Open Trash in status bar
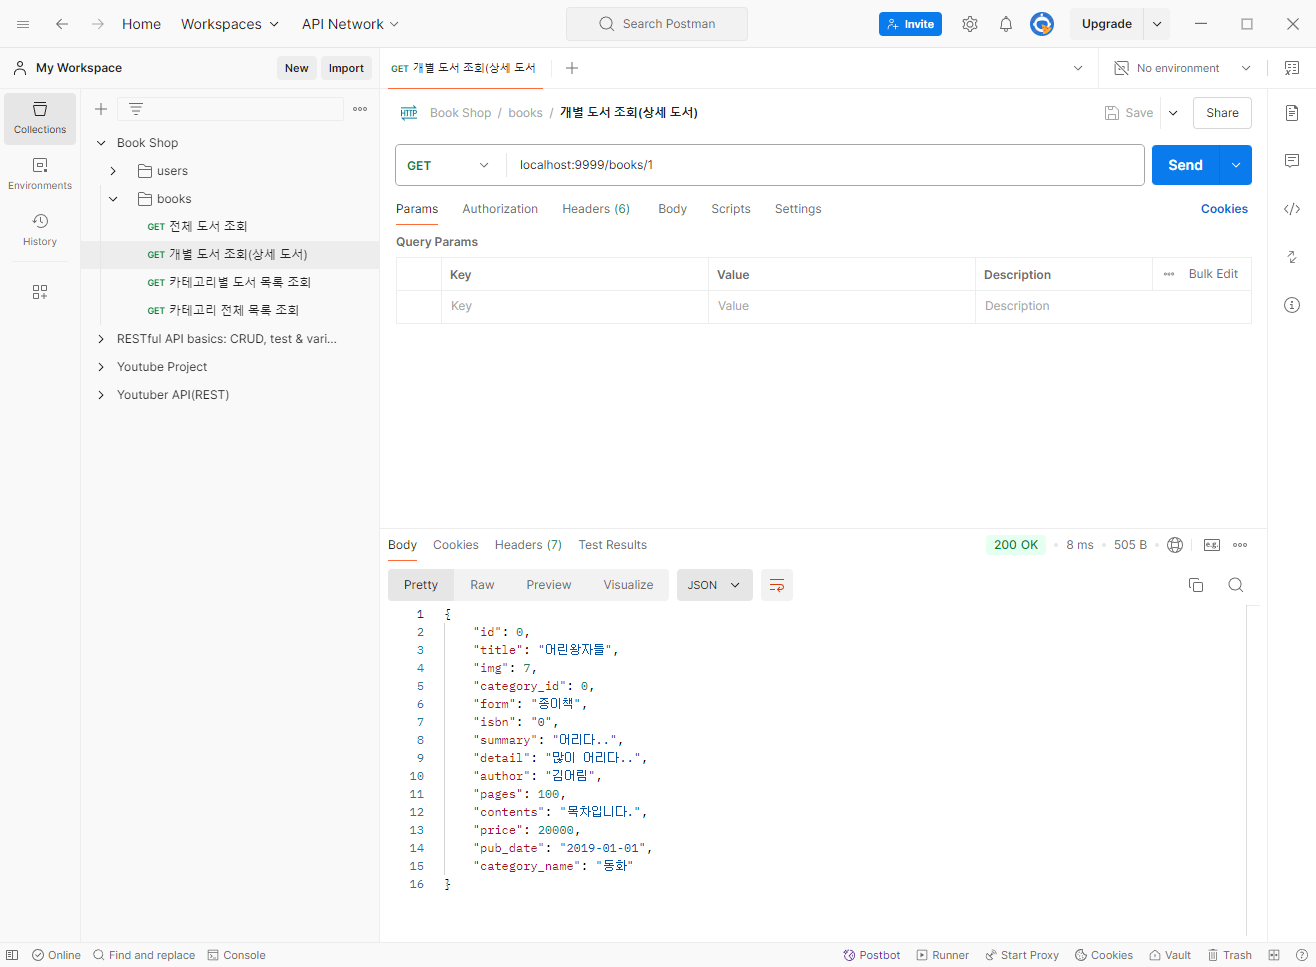Screen dimensions: 1316x967 point(1229,955)
